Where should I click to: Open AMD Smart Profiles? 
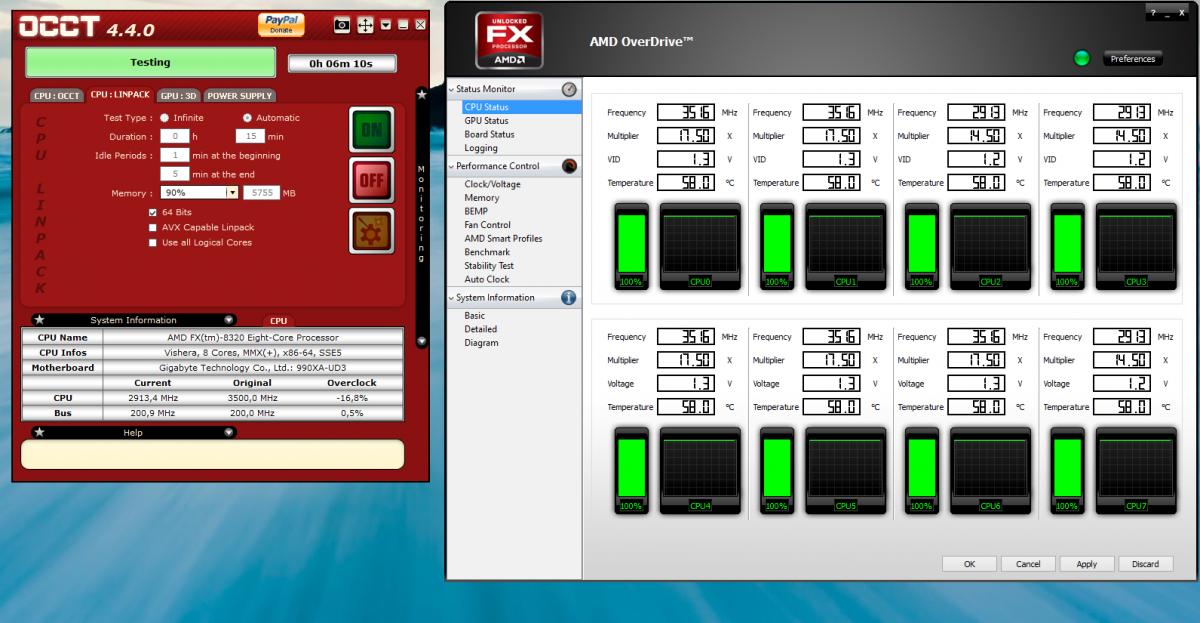pyautogui.click(x=503, y=239)
